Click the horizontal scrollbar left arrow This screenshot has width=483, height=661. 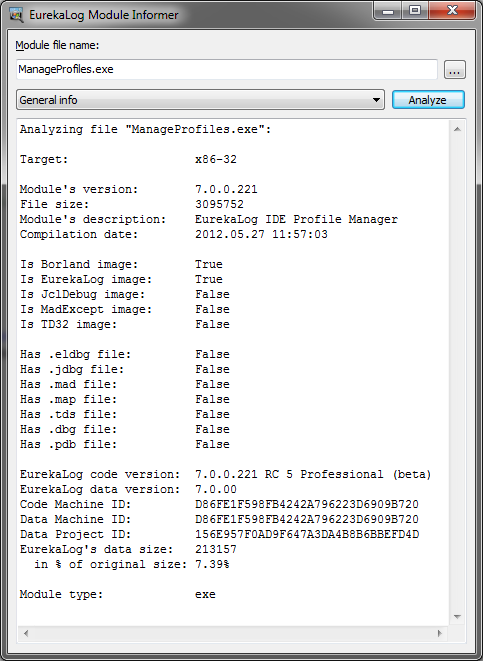point(26,633)
